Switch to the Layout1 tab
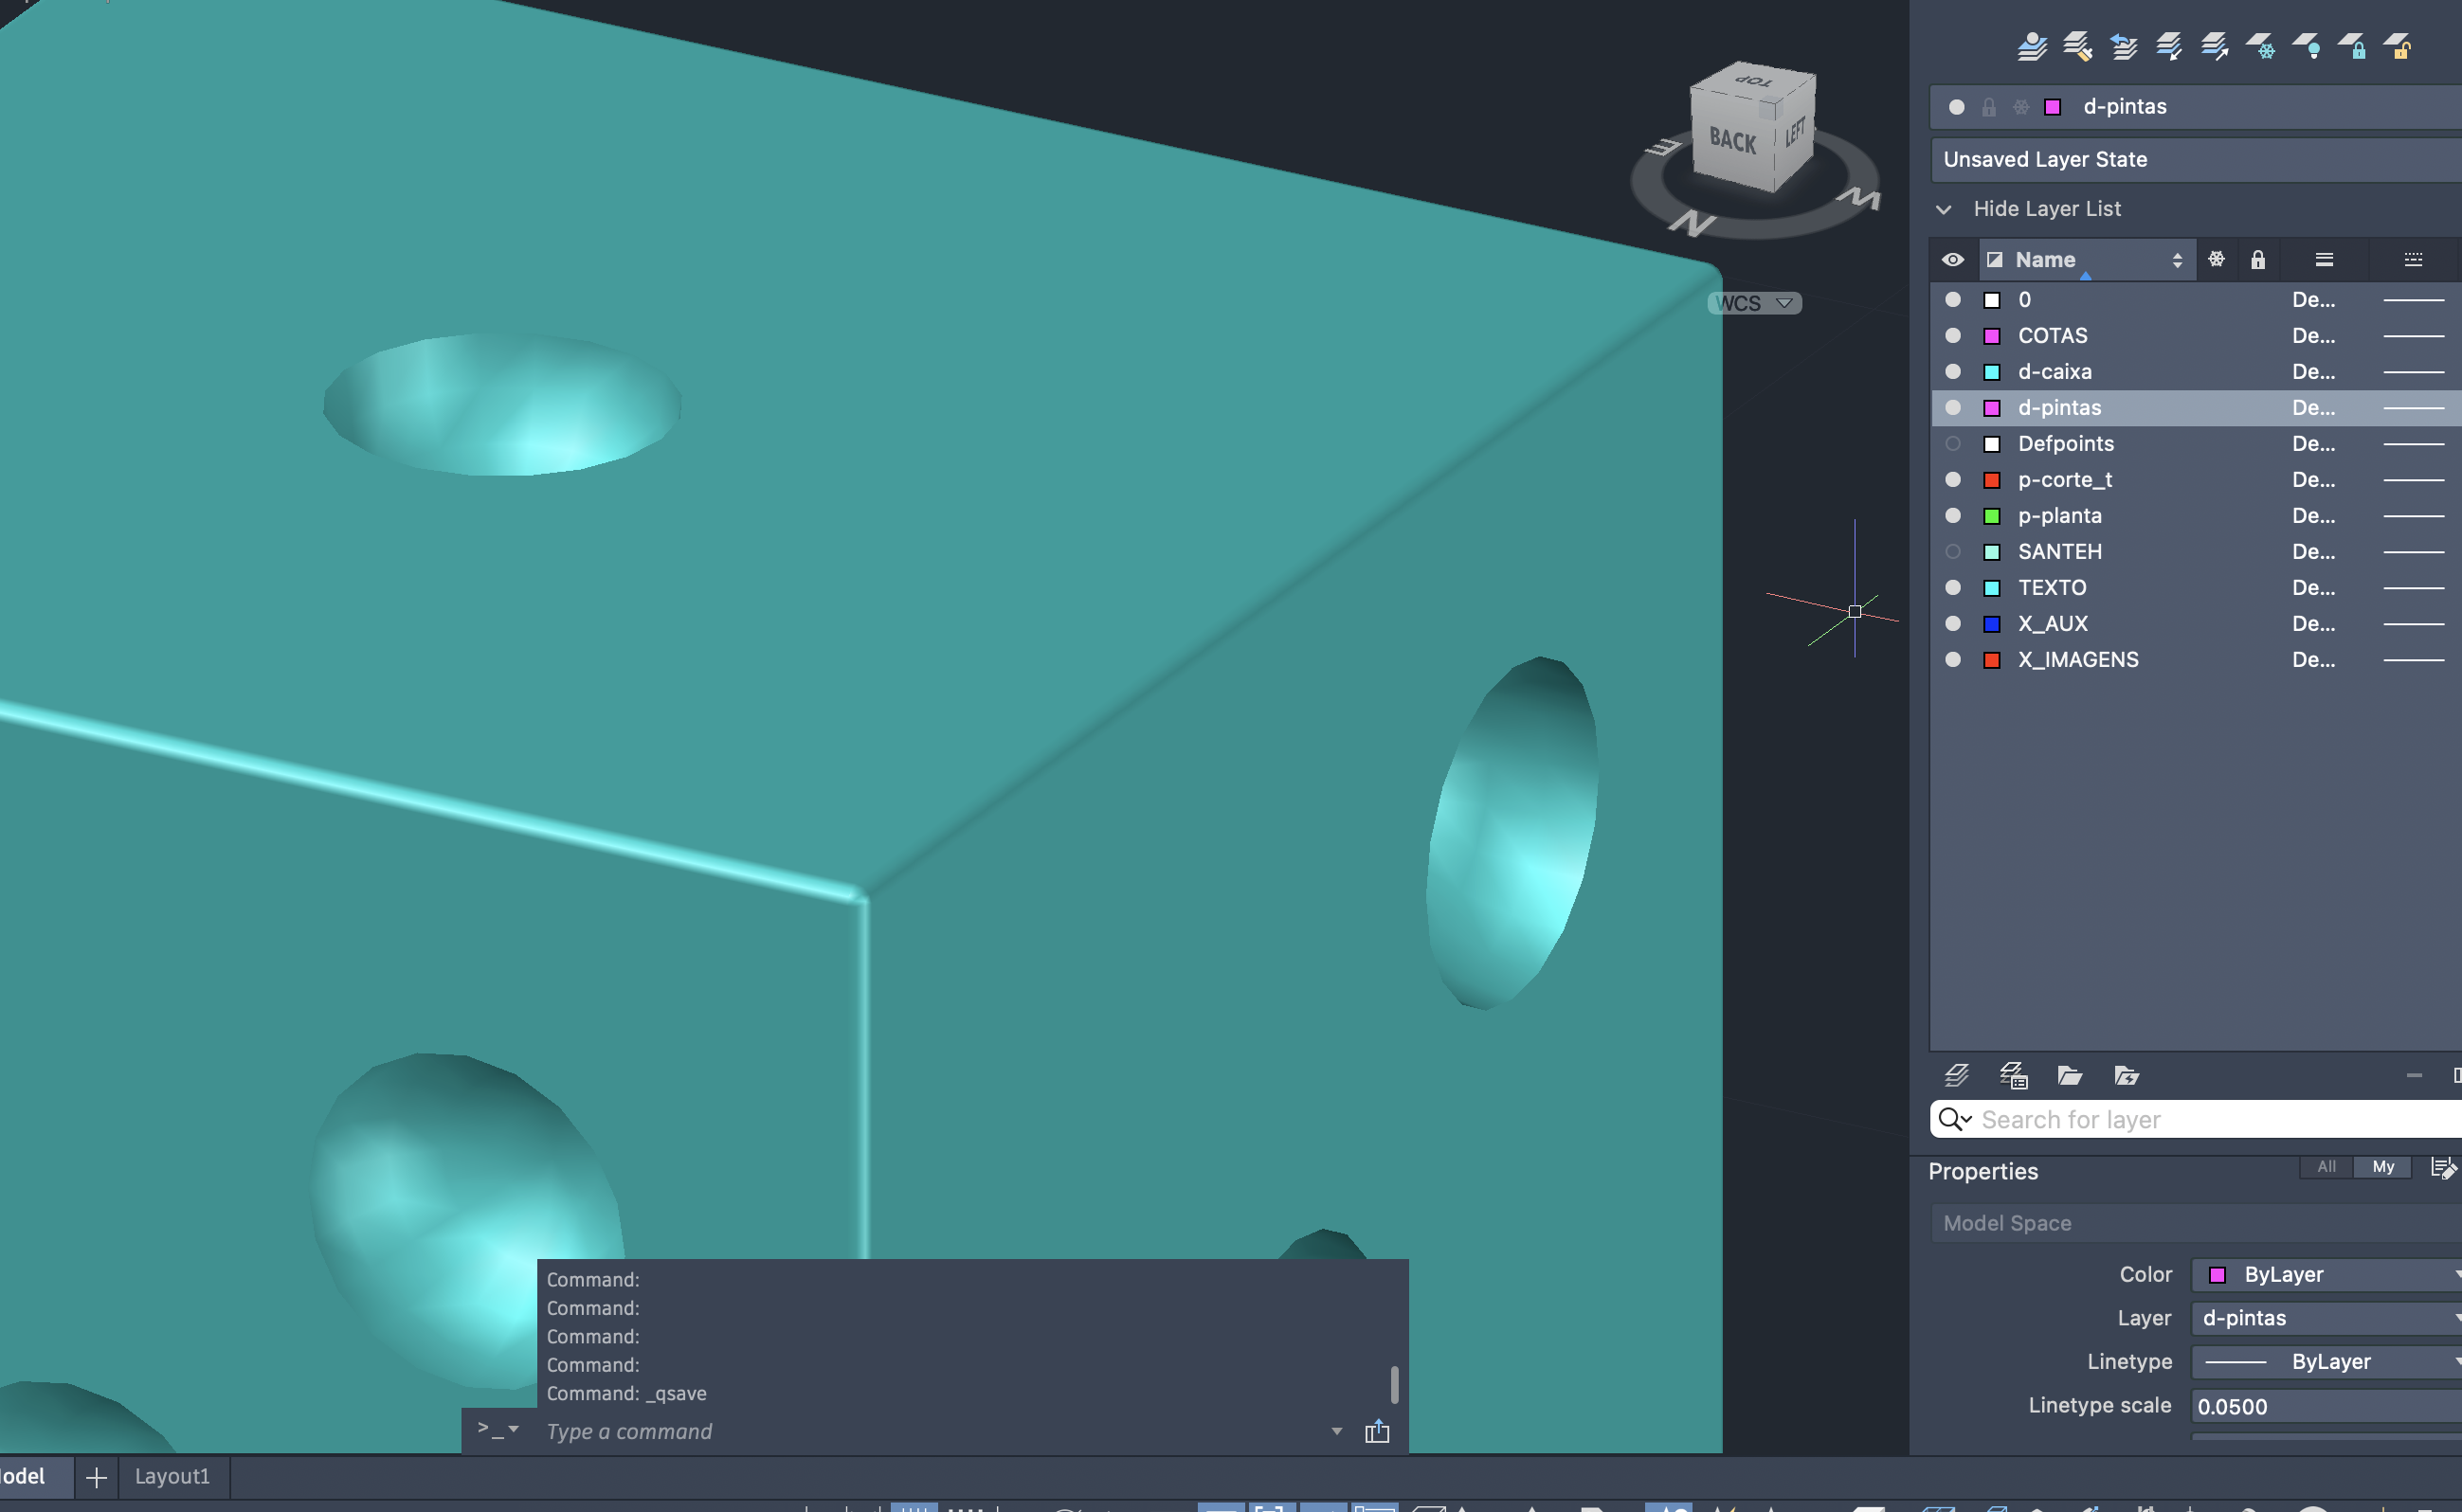The image size is (2462, 1512). [172, 1476]
